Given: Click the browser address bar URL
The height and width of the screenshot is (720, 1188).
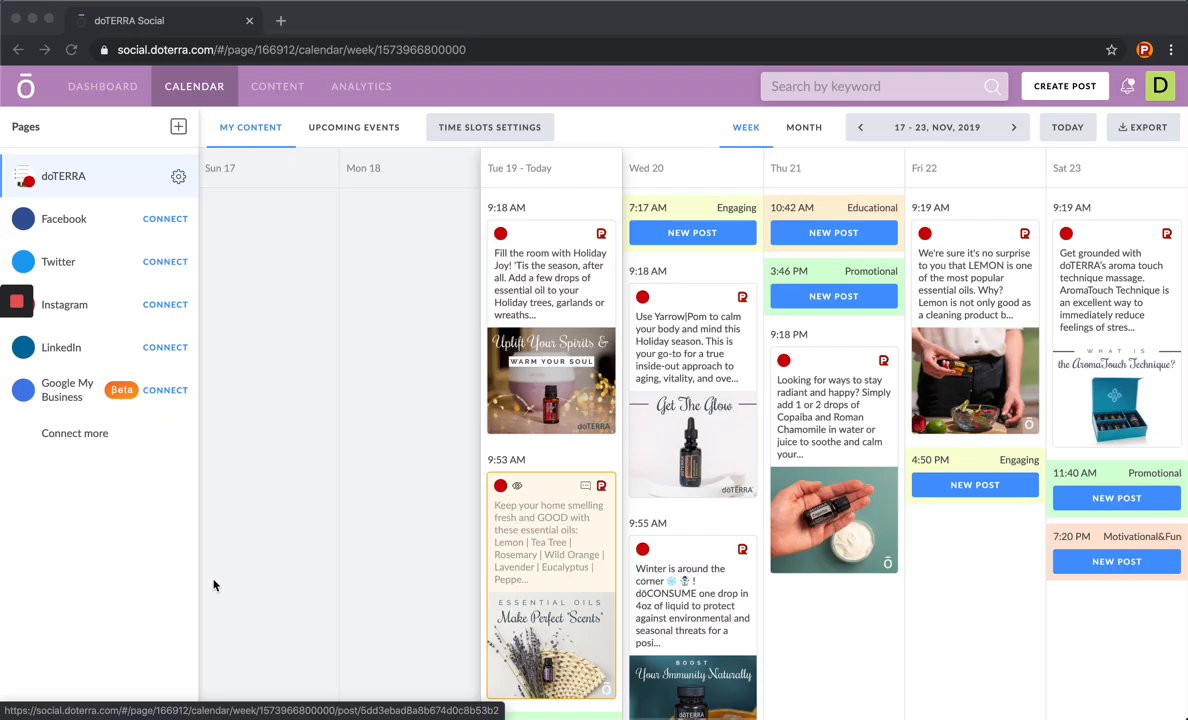Looking at the screenshot, I should (x=292, y=50).
